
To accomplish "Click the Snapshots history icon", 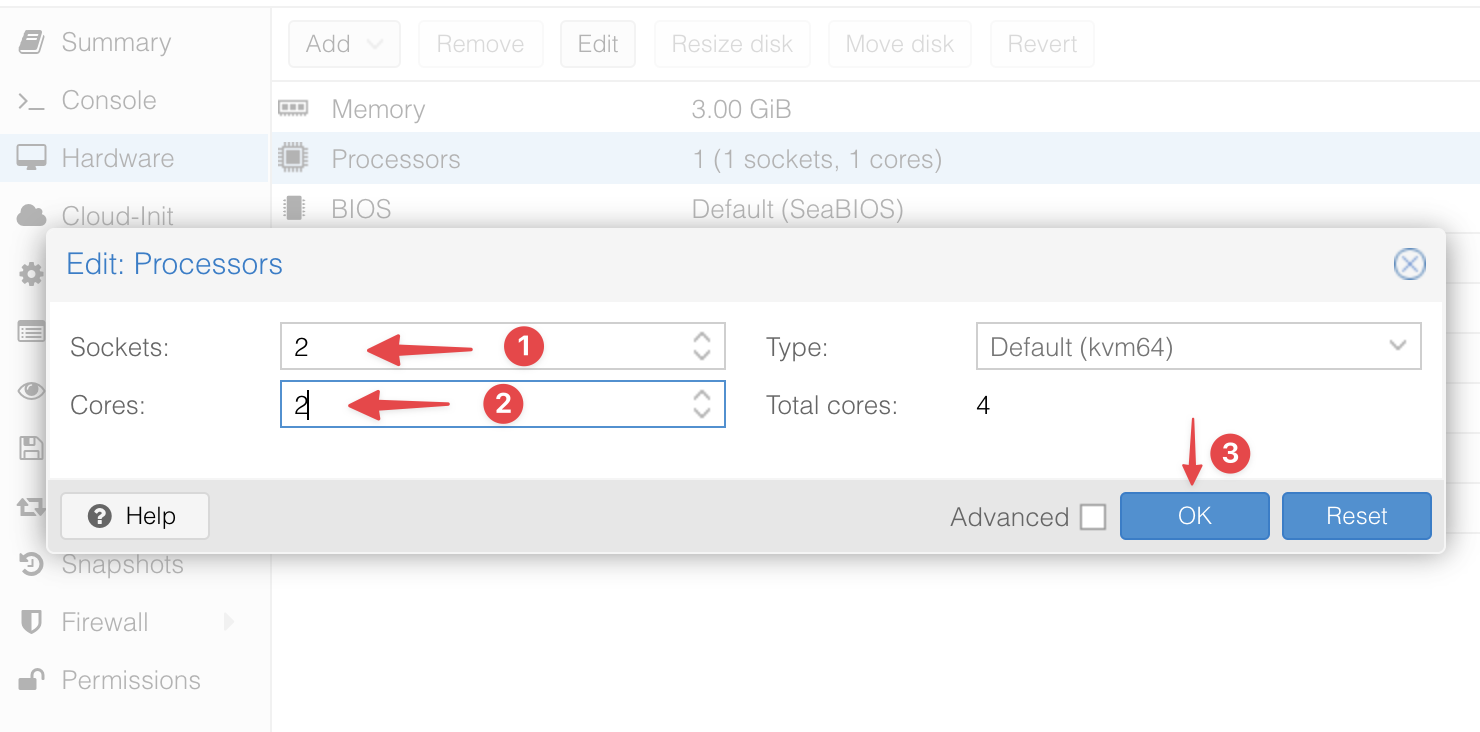I will point(31,565).
